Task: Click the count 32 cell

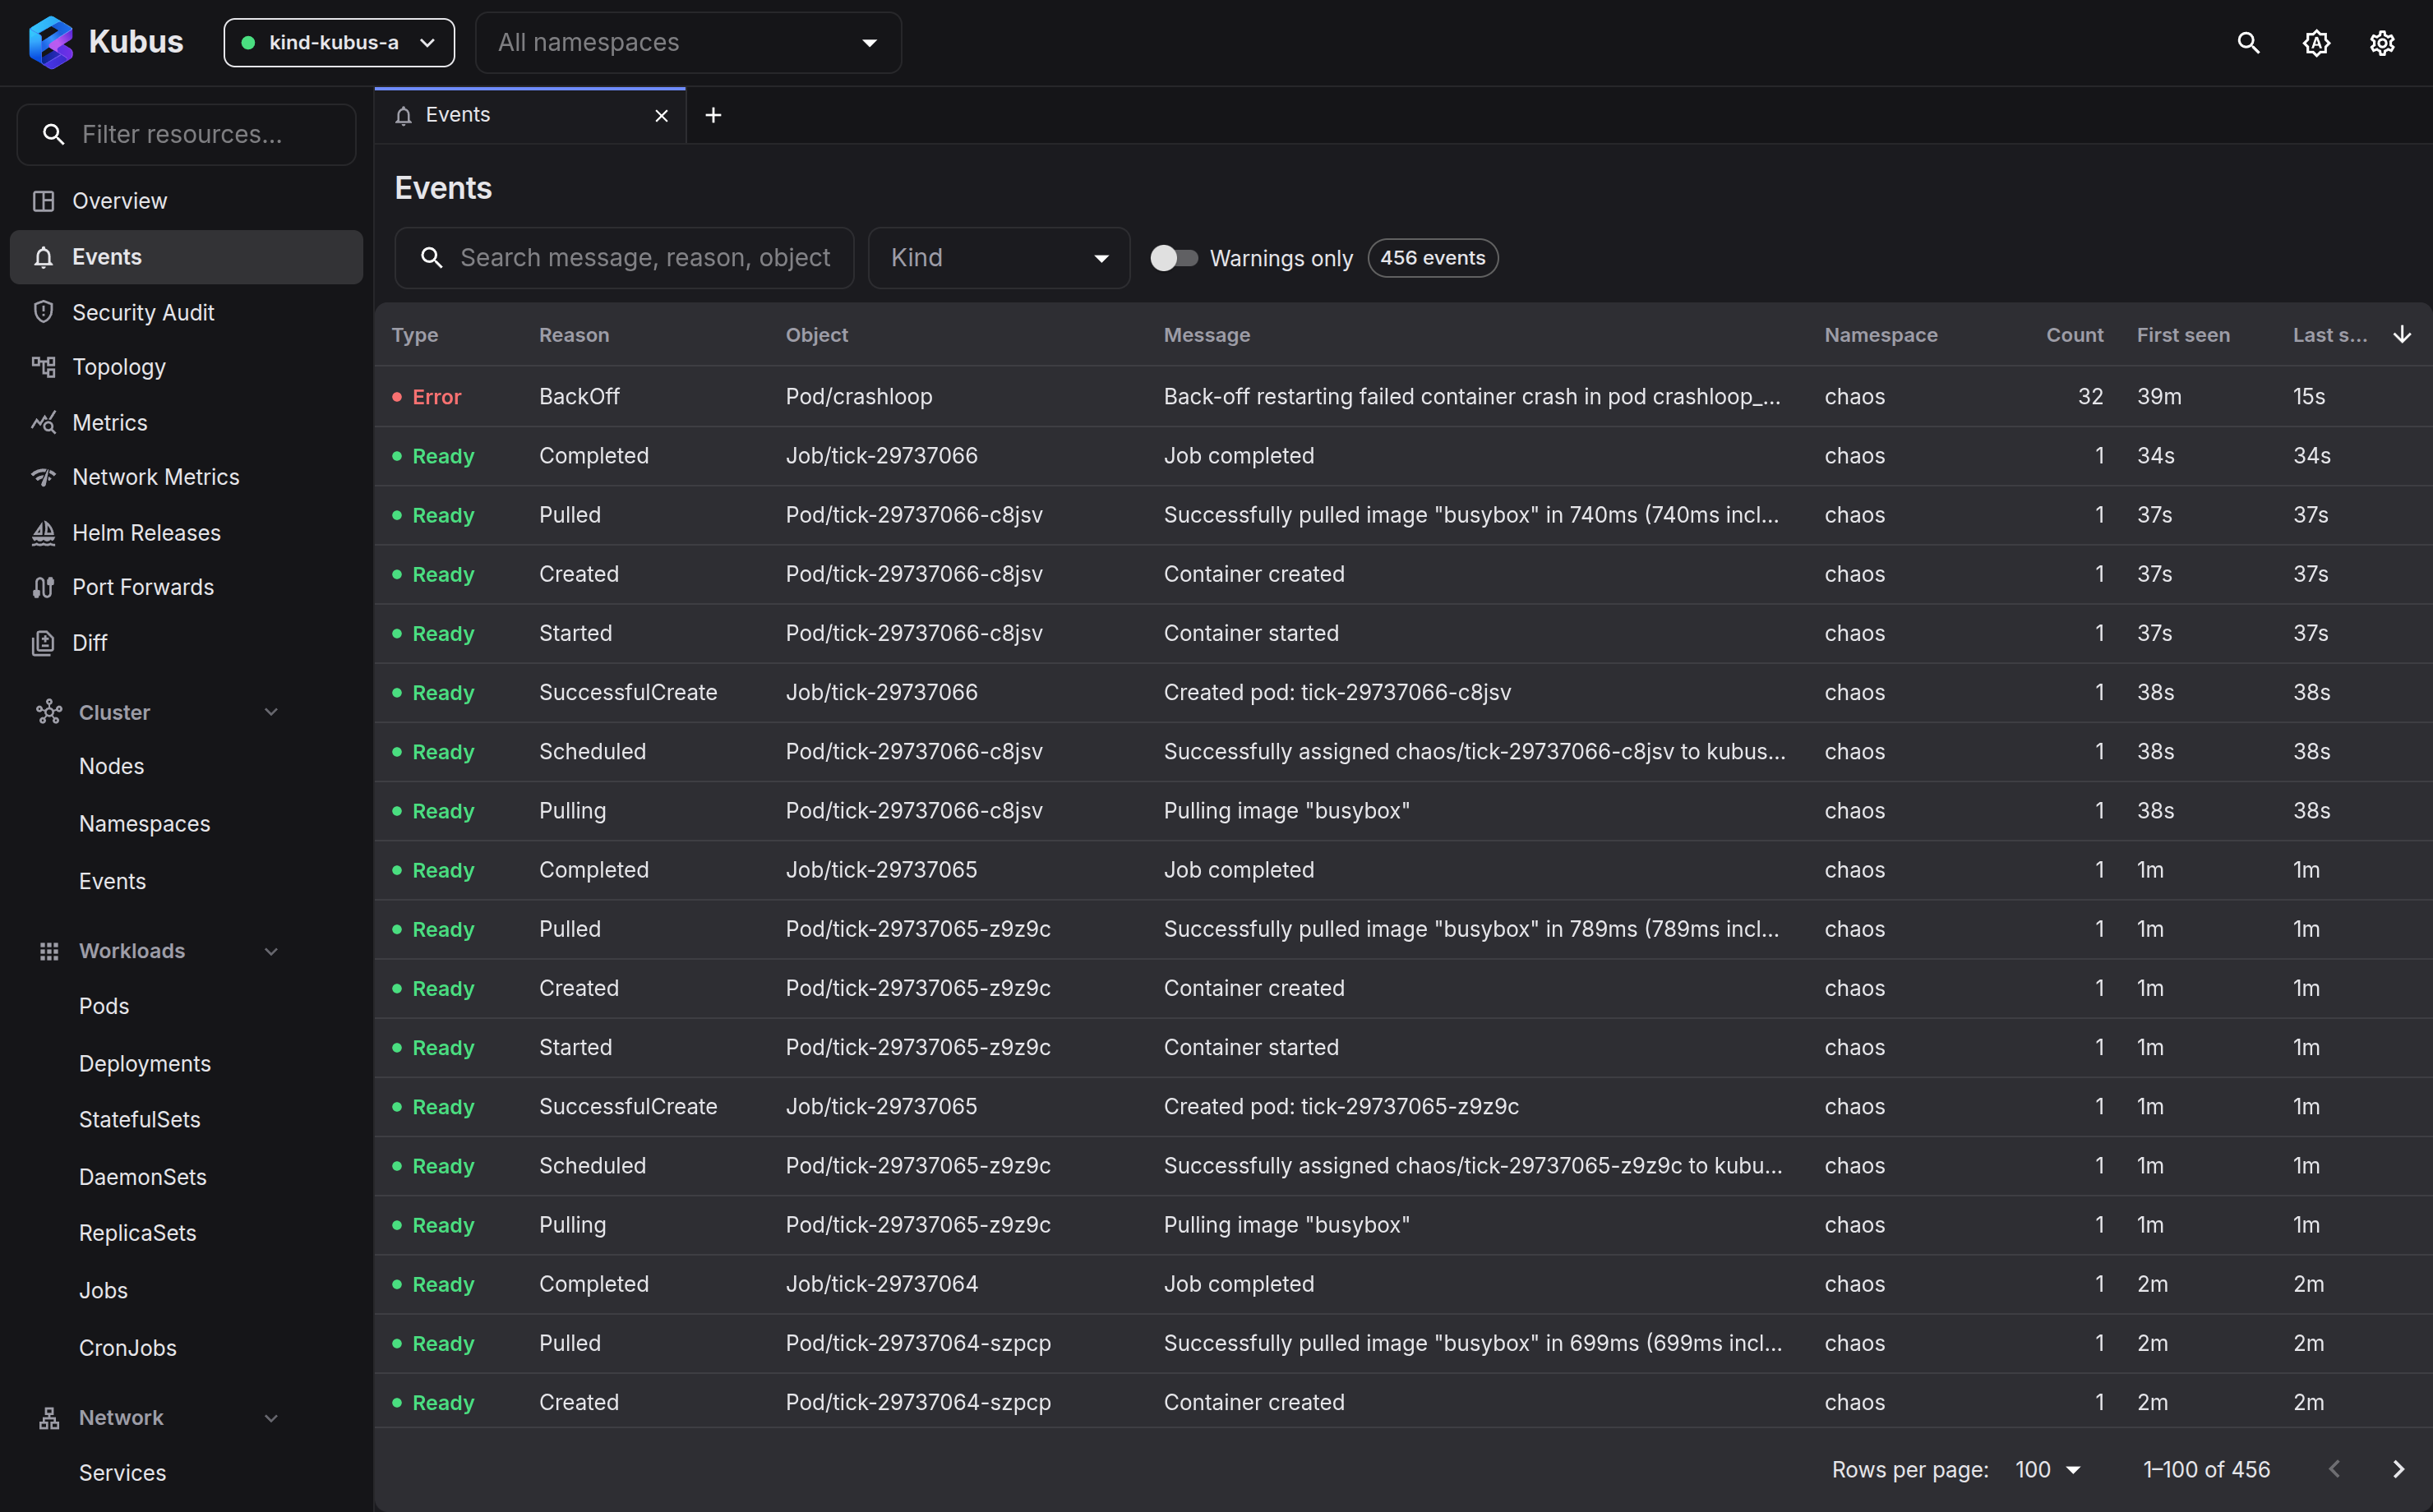Action: [2090, 396]
